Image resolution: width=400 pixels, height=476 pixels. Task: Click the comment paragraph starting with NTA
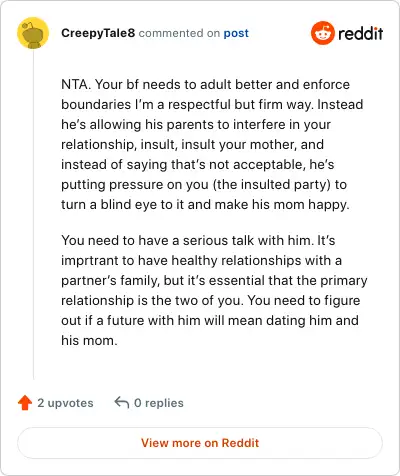(212, 144)
